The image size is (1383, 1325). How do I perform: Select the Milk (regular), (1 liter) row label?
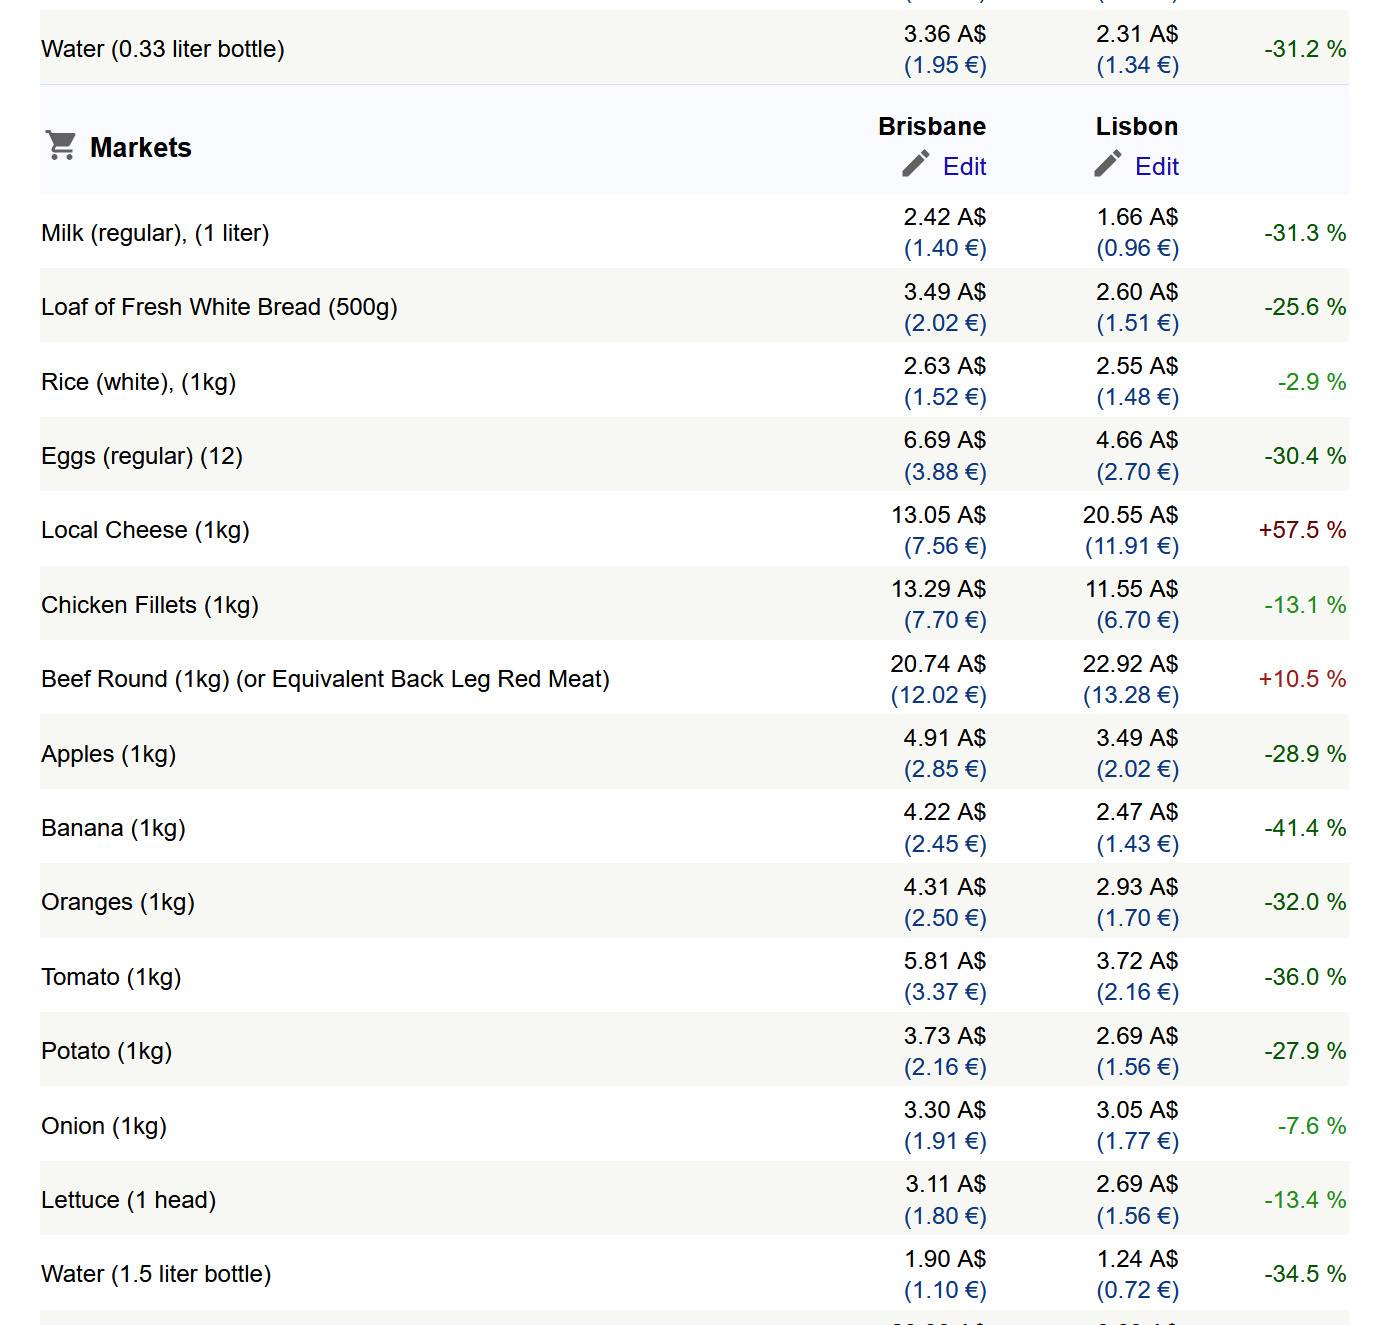tap(155, 233)
